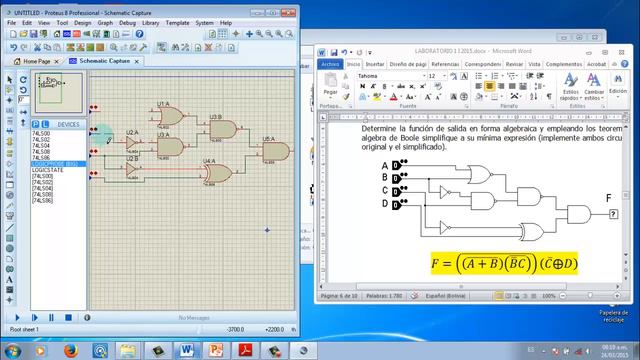Stop the Proteus simulation
This screenshot has height=360, width=640.
(x=69, y=318)
